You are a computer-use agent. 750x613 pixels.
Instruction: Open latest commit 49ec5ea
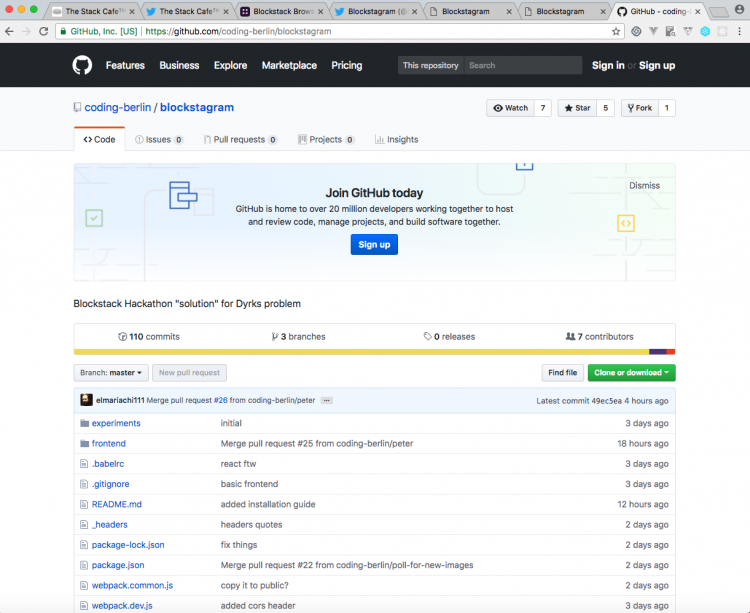point(607,401)
